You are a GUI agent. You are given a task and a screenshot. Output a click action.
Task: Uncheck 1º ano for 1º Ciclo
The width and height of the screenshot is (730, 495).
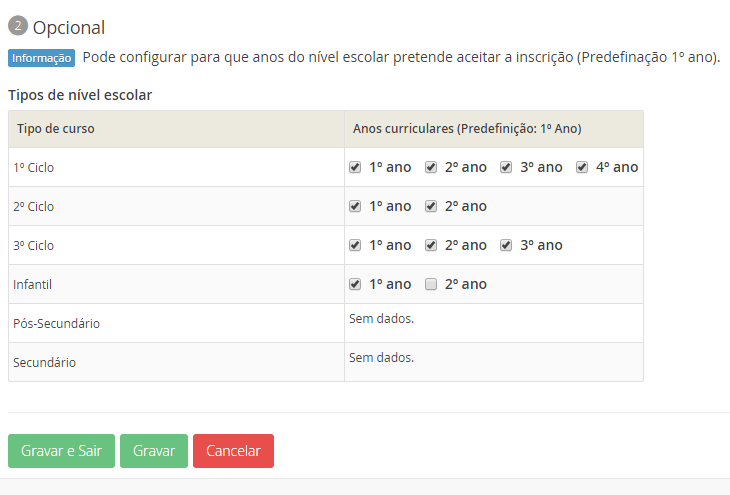[x=355, y=167]
